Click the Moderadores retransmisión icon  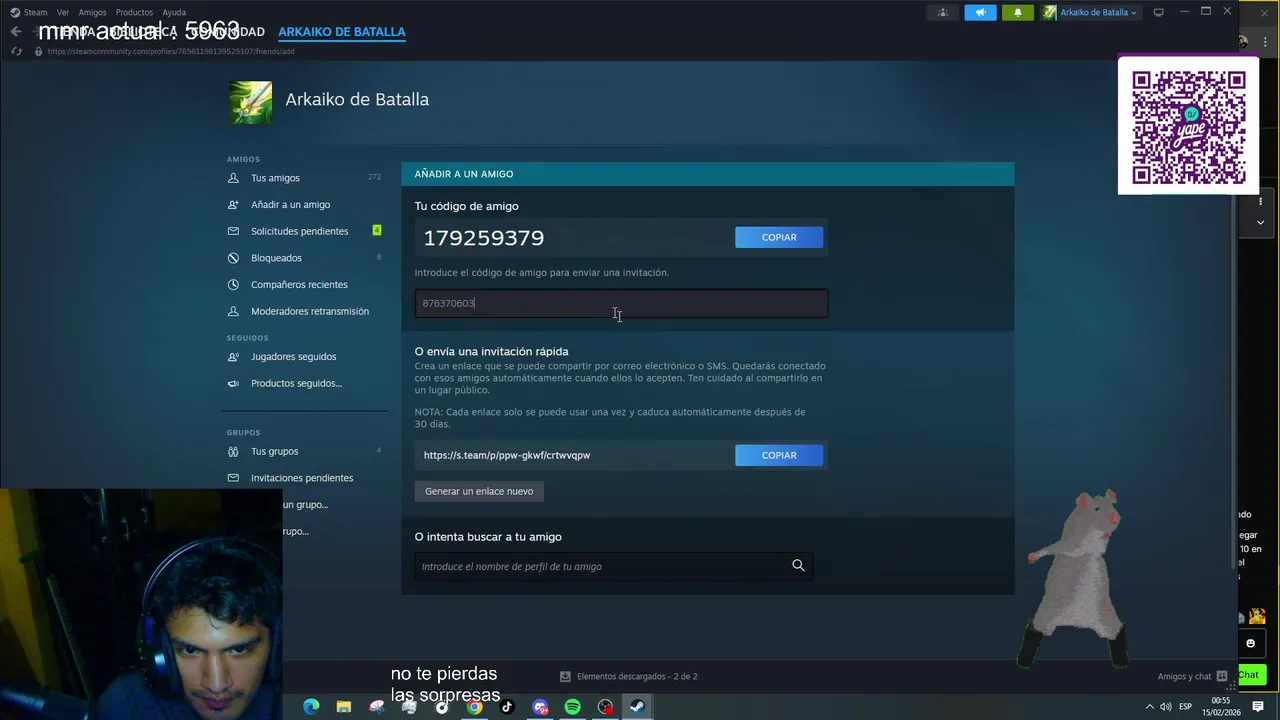[x=233, y=311]
